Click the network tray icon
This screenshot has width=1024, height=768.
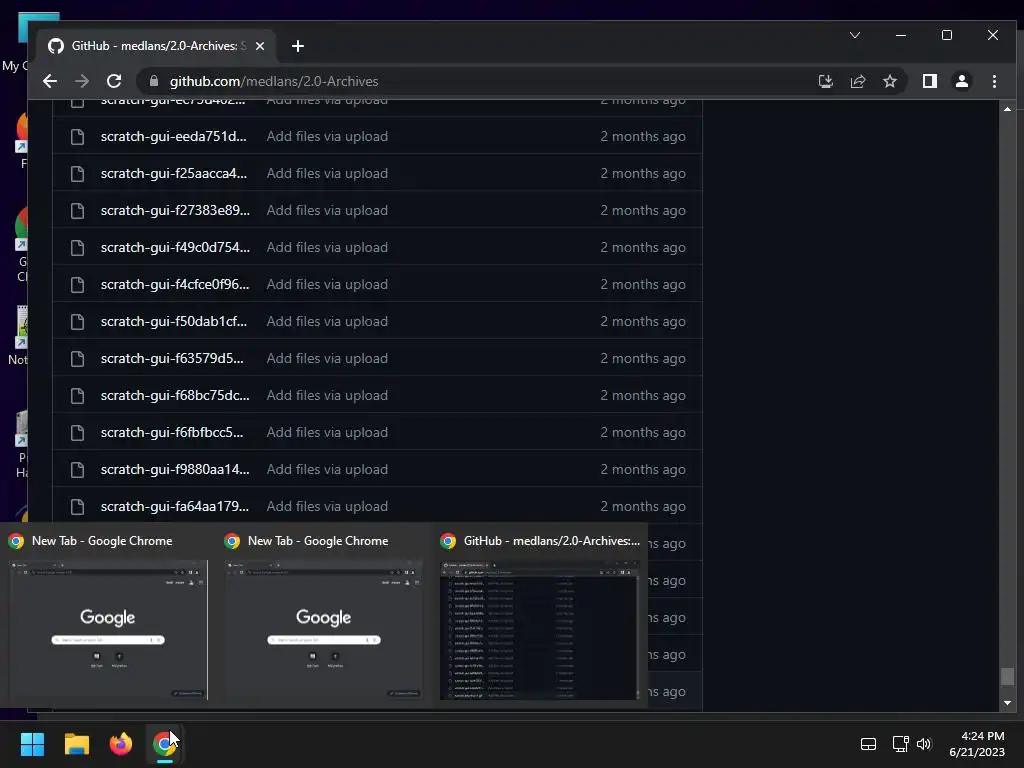[x=900, y=744]
